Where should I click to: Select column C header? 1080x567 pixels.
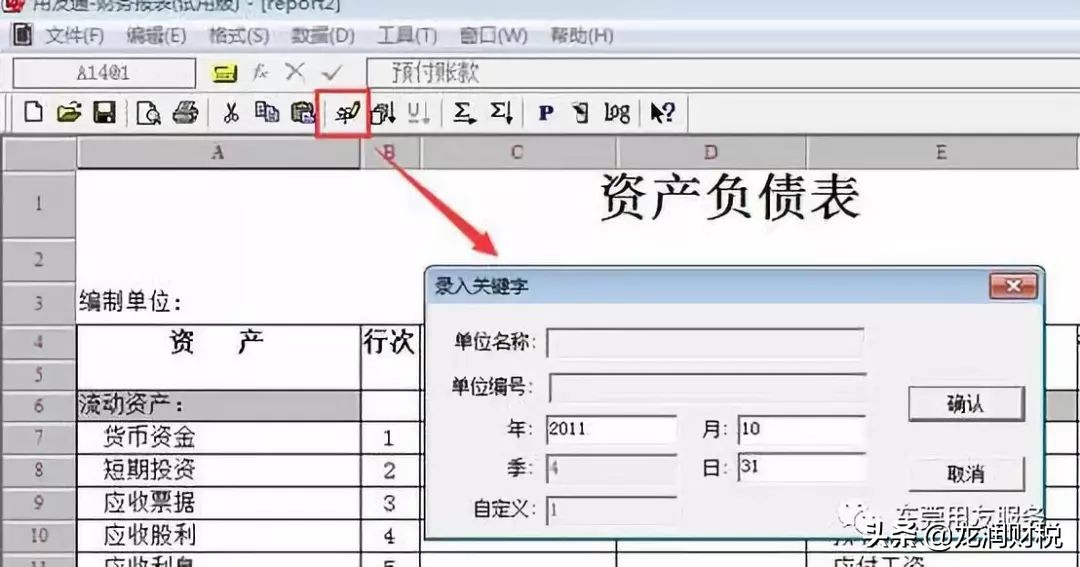518,152
